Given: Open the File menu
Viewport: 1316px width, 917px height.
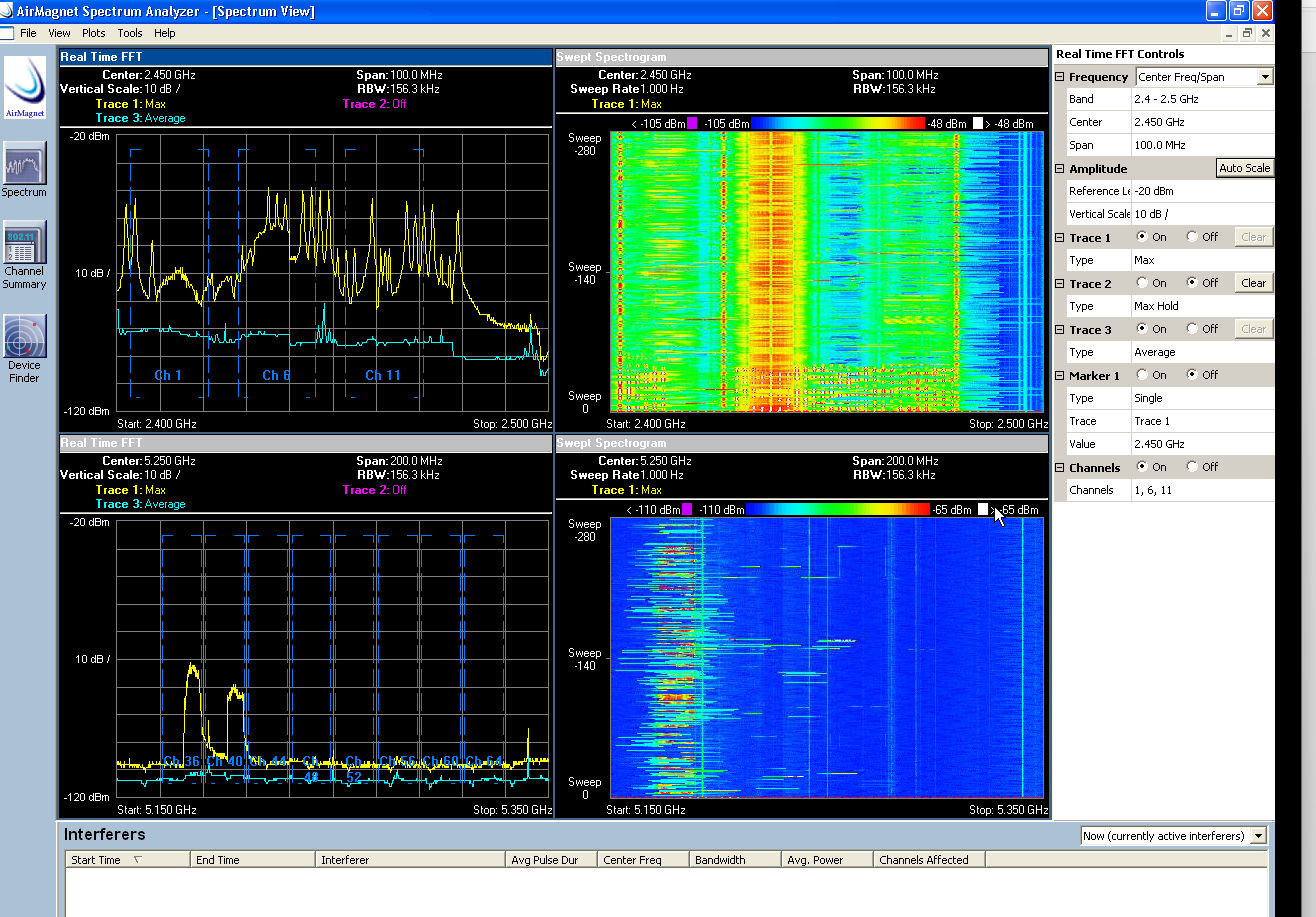Looking at the screenshot, I should [x=28, y=33].
